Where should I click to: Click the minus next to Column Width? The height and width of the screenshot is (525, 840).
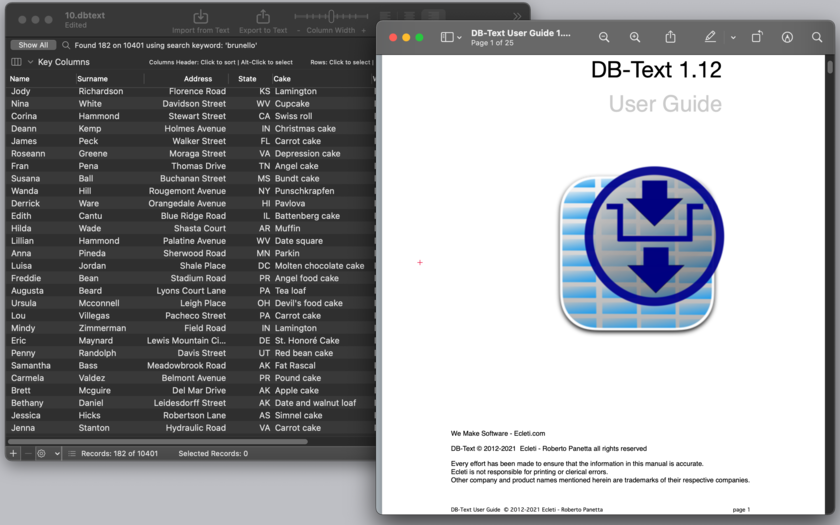pos(298,31)
